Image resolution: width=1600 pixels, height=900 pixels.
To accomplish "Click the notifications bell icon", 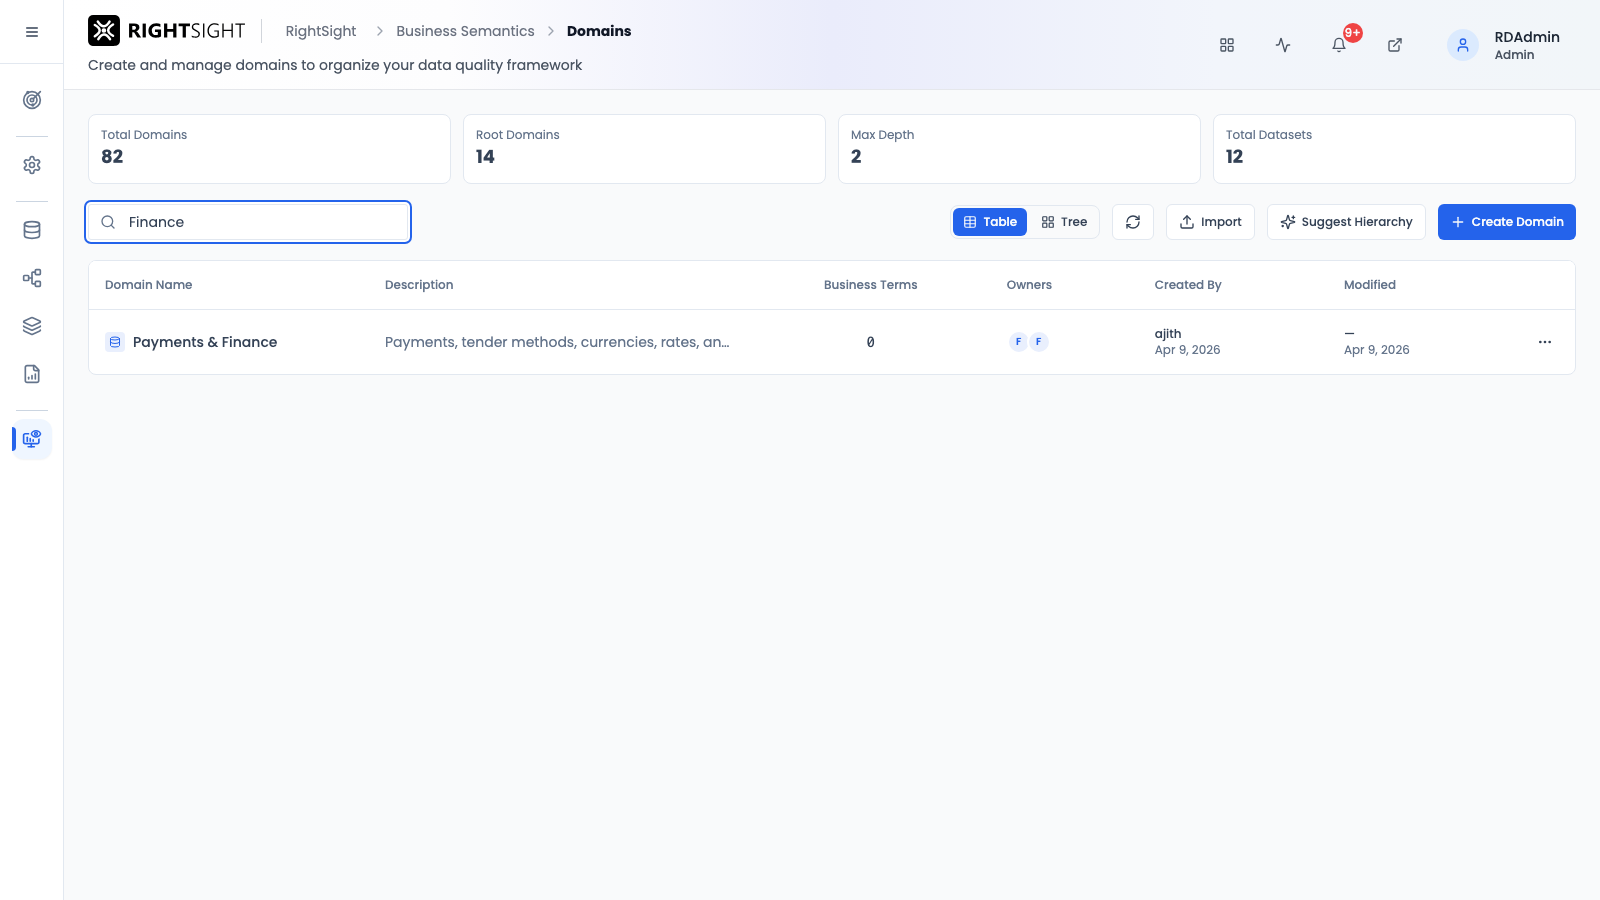I will [1339, 45].
